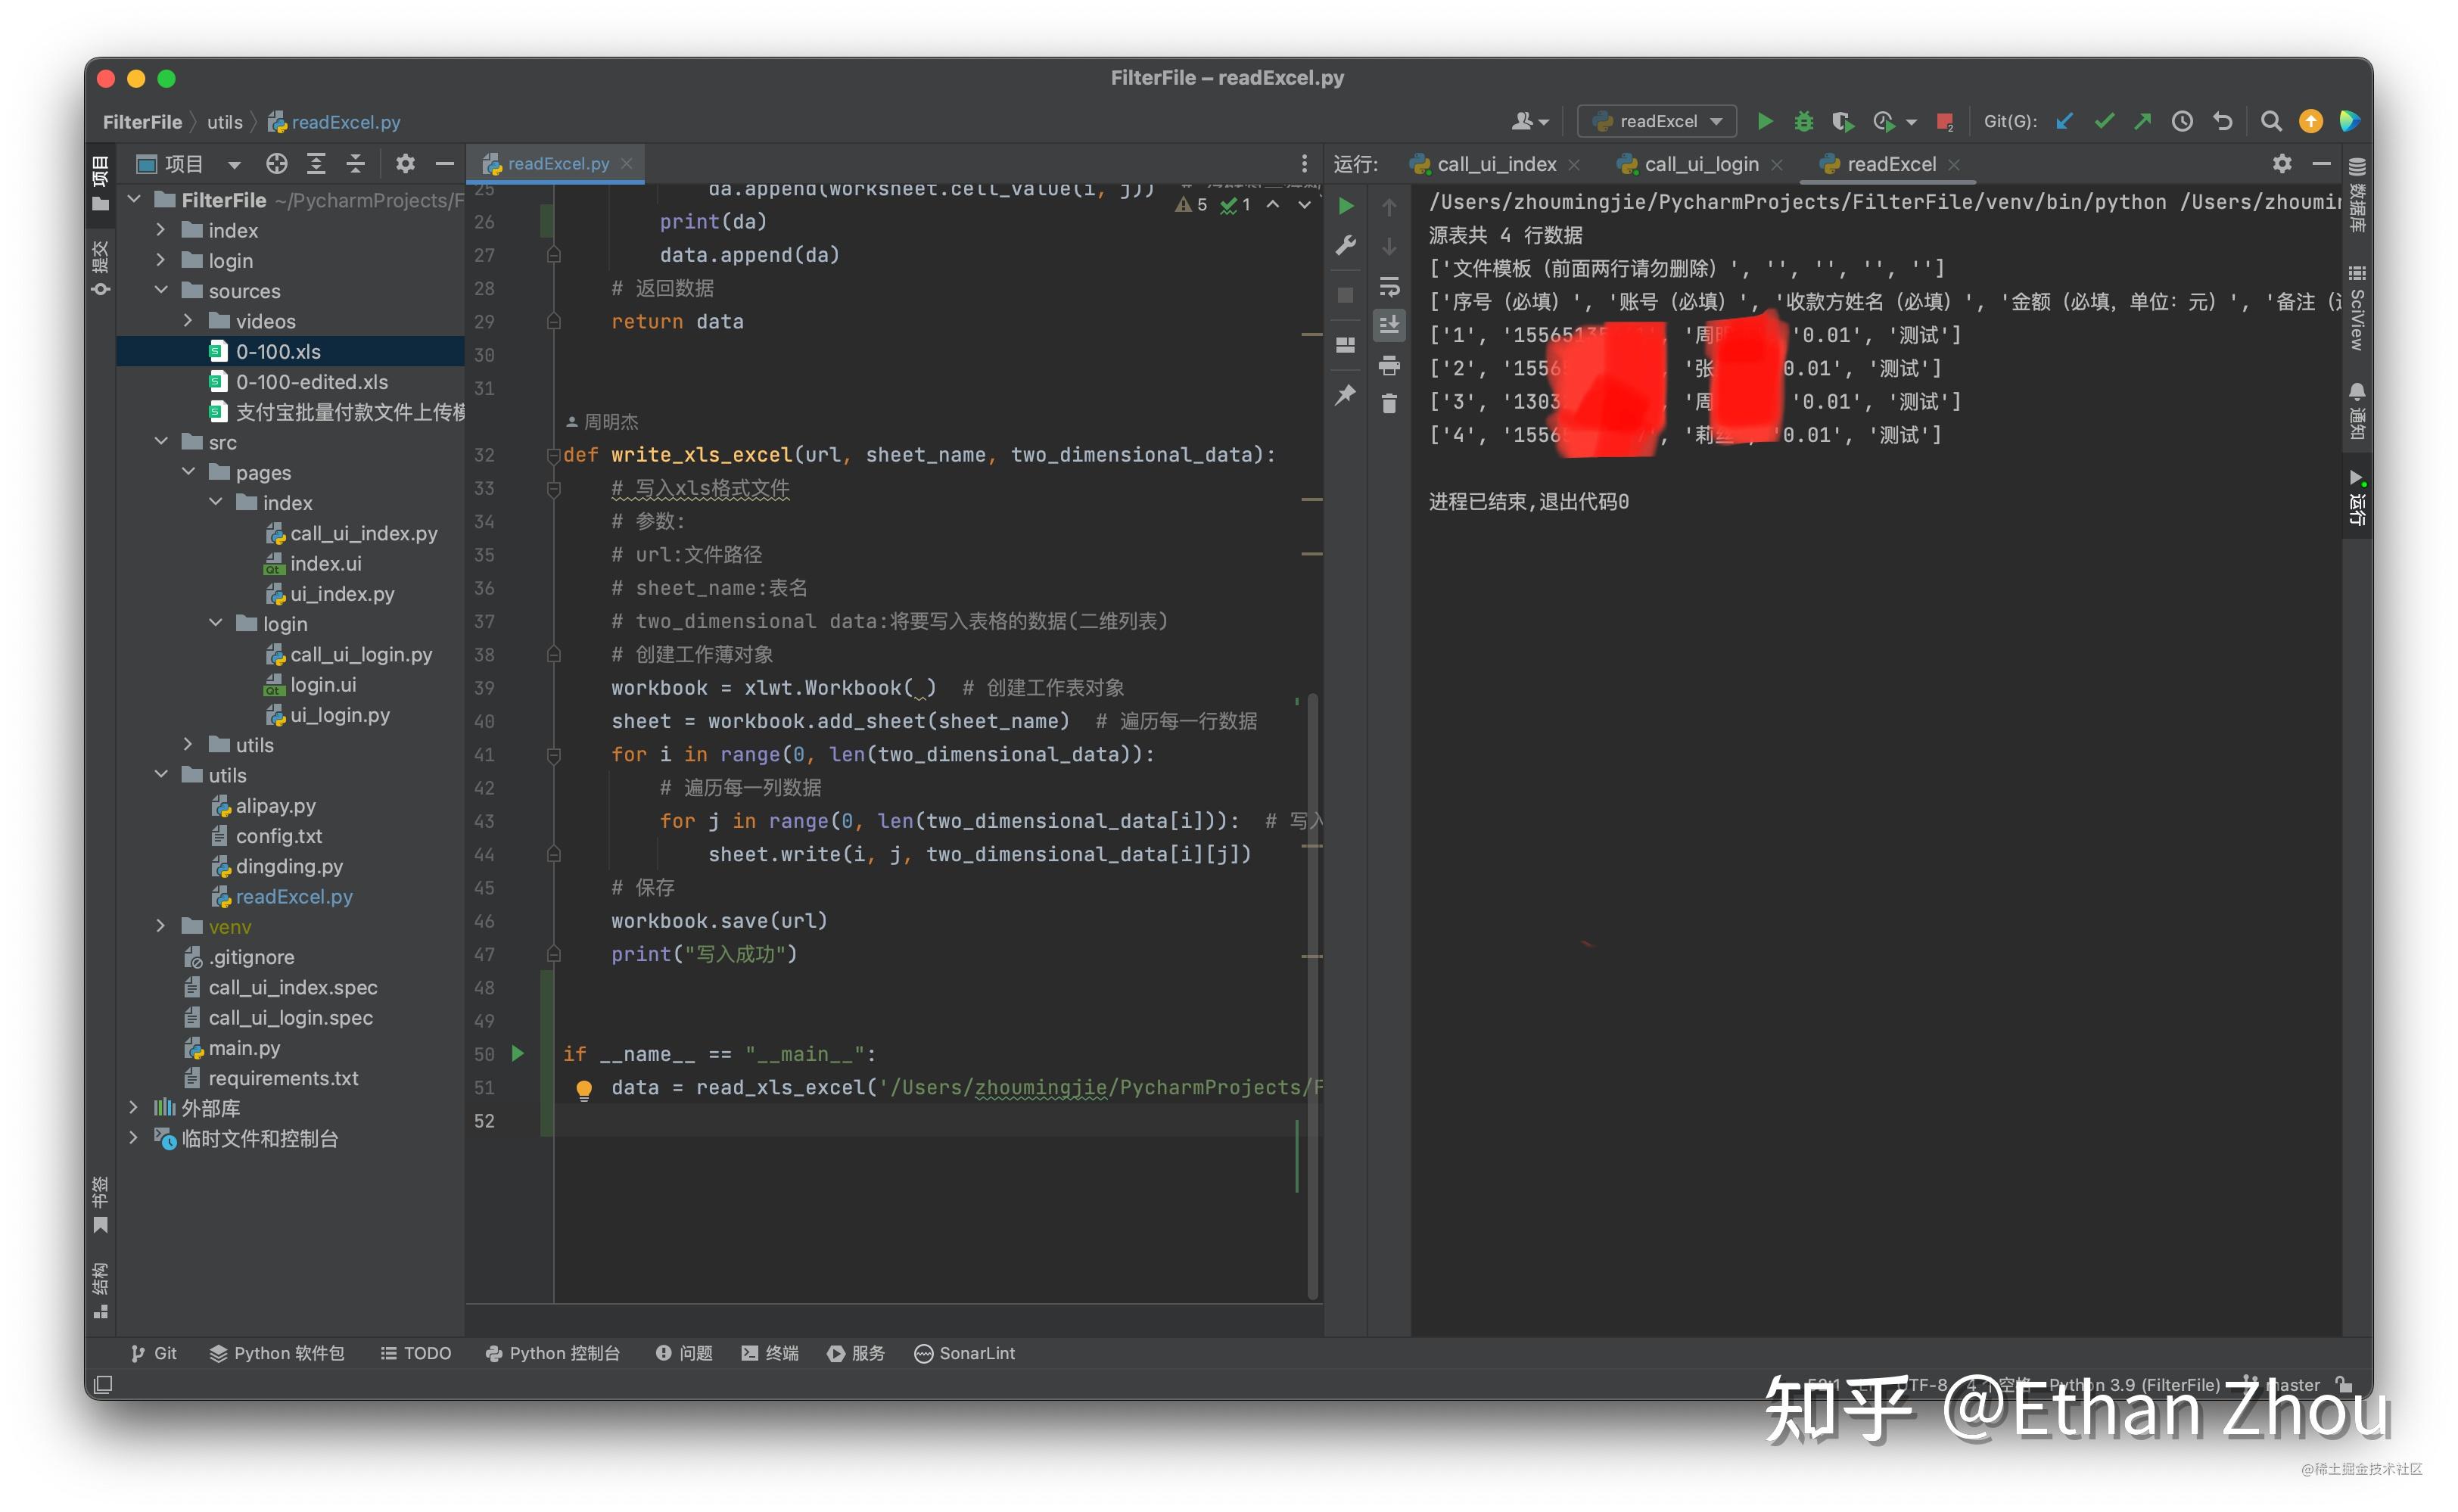The height and width of the screenshot is (1512, 2458).
Task: Click utils breadcrumb in navigation bar
Action: click(225, 122)
